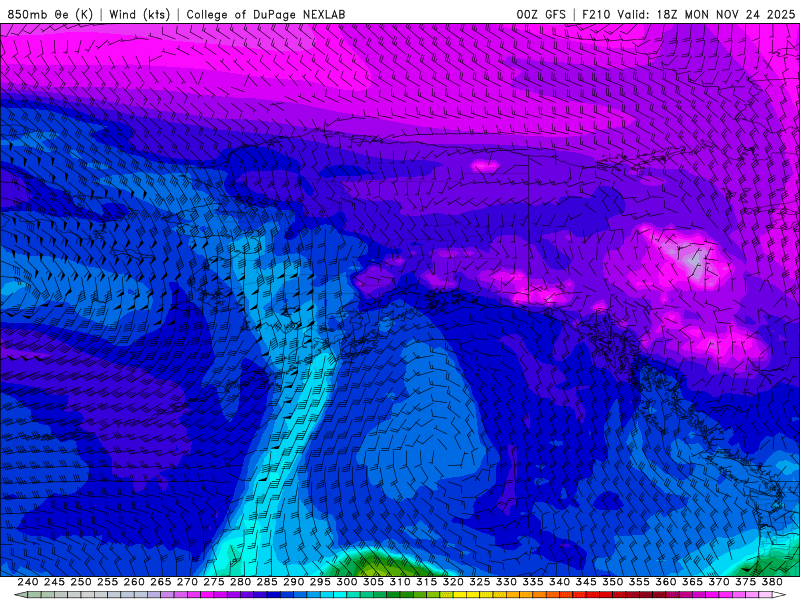The width and height of the screenshot is (800, 600).
Task: Select the 380 scale label
Action: coord(772,582)
